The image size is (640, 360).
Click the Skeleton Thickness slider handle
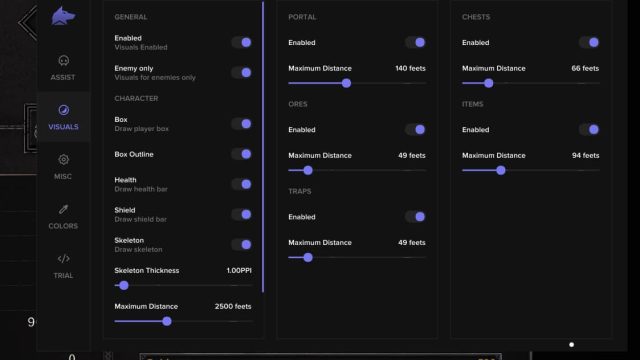click(124, 286)
